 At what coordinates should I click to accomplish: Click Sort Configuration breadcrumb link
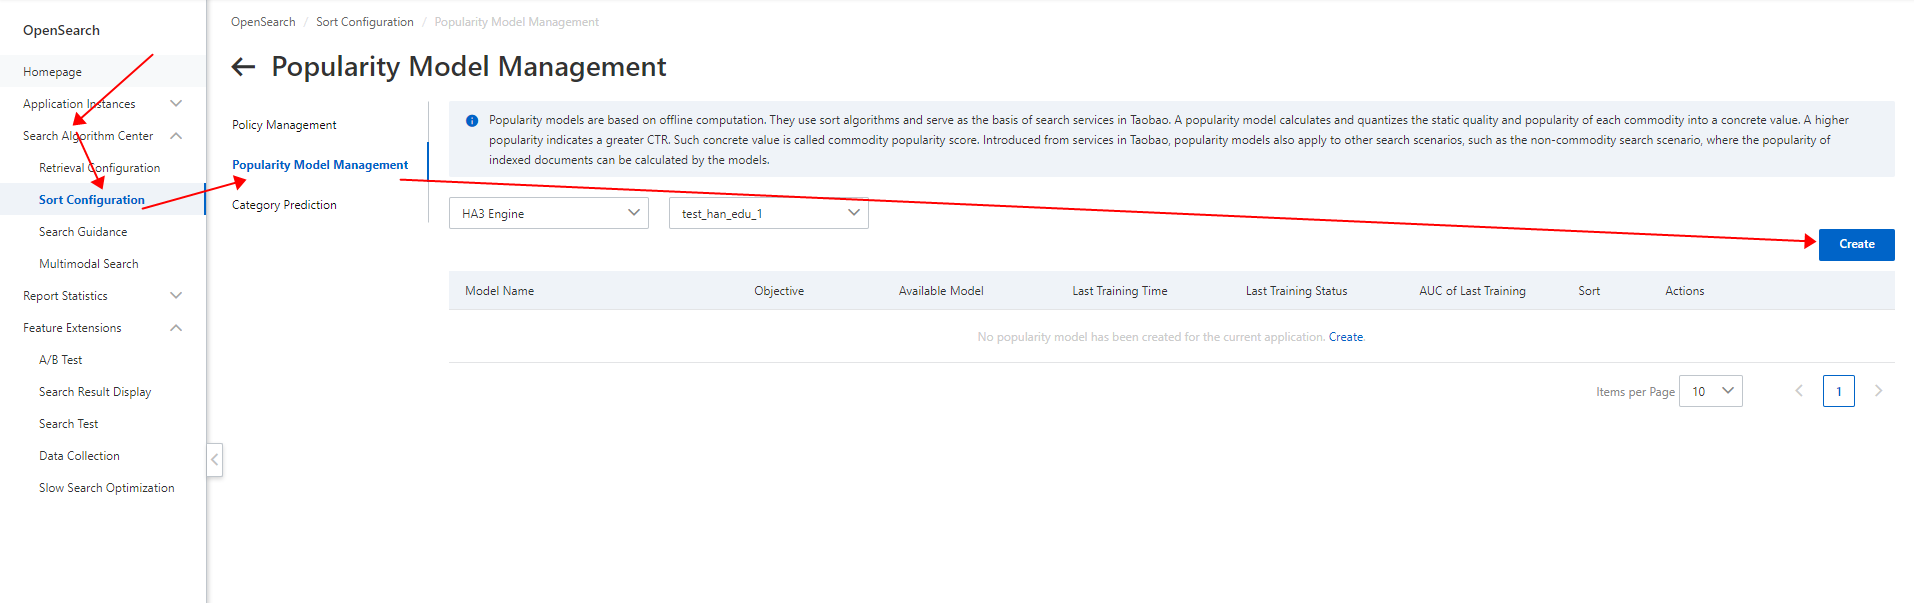(365, 22)
